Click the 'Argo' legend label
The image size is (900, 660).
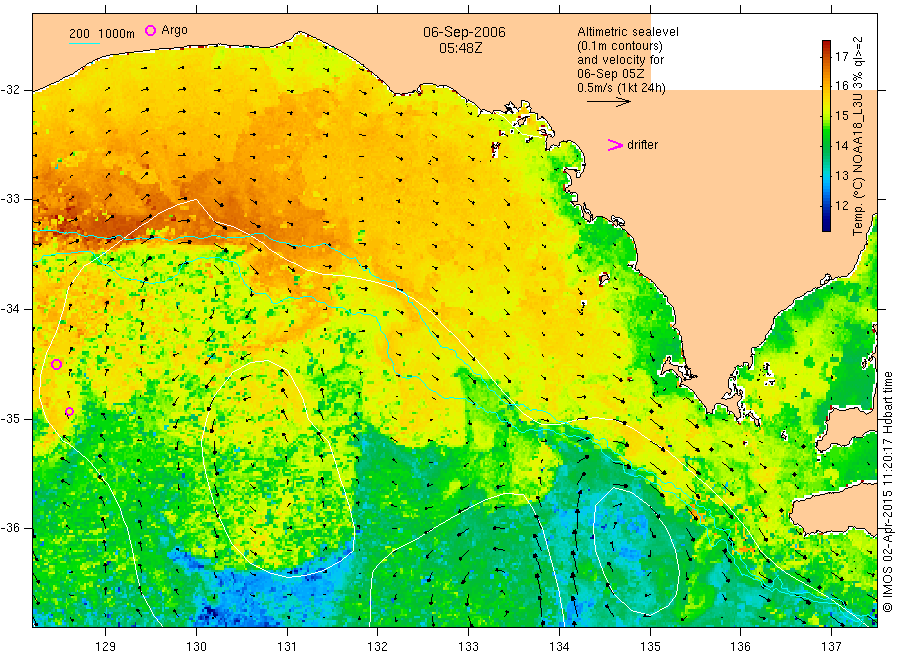coord(174,30)
